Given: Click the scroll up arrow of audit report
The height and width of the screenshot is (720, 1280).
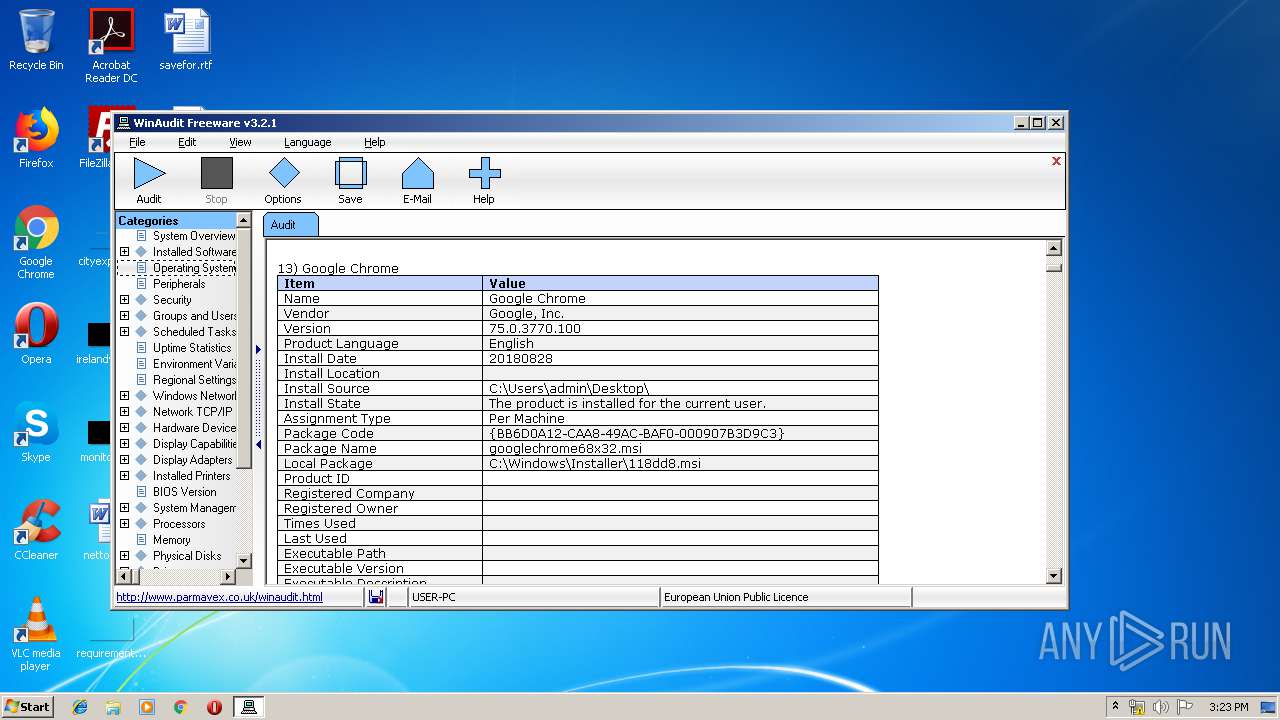Looking at the screenshot, I should 1053,248.
